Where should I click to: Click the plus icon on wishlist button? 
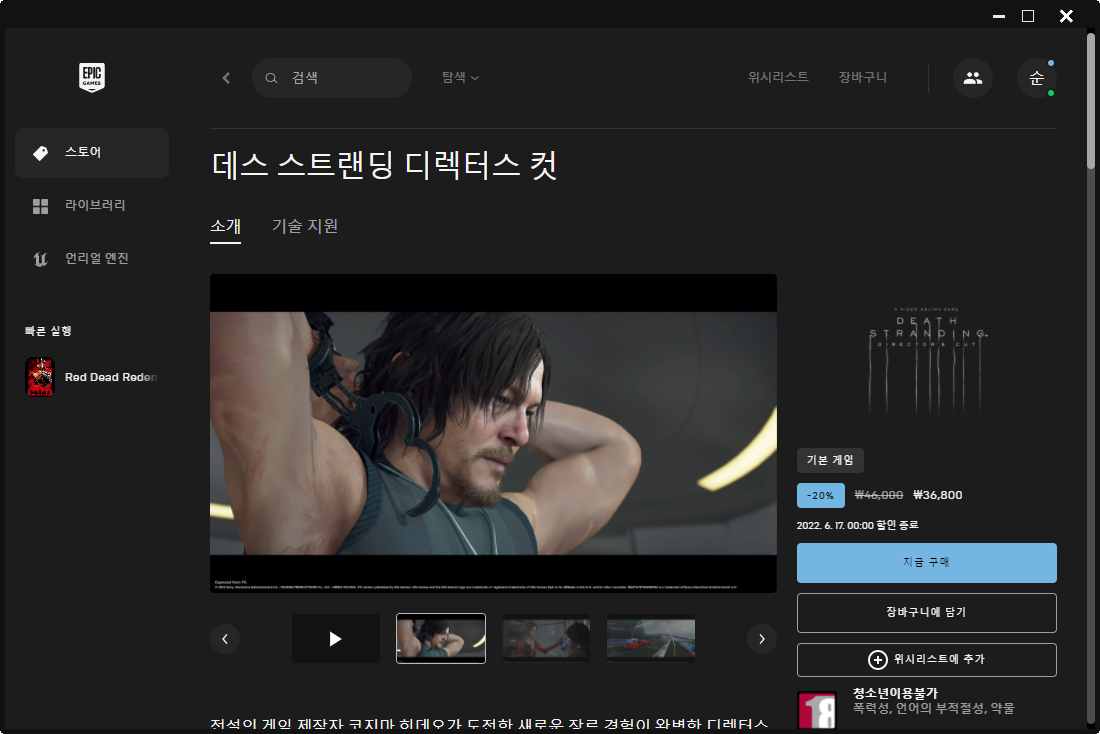pyautogui.click(x=878, y=660)
